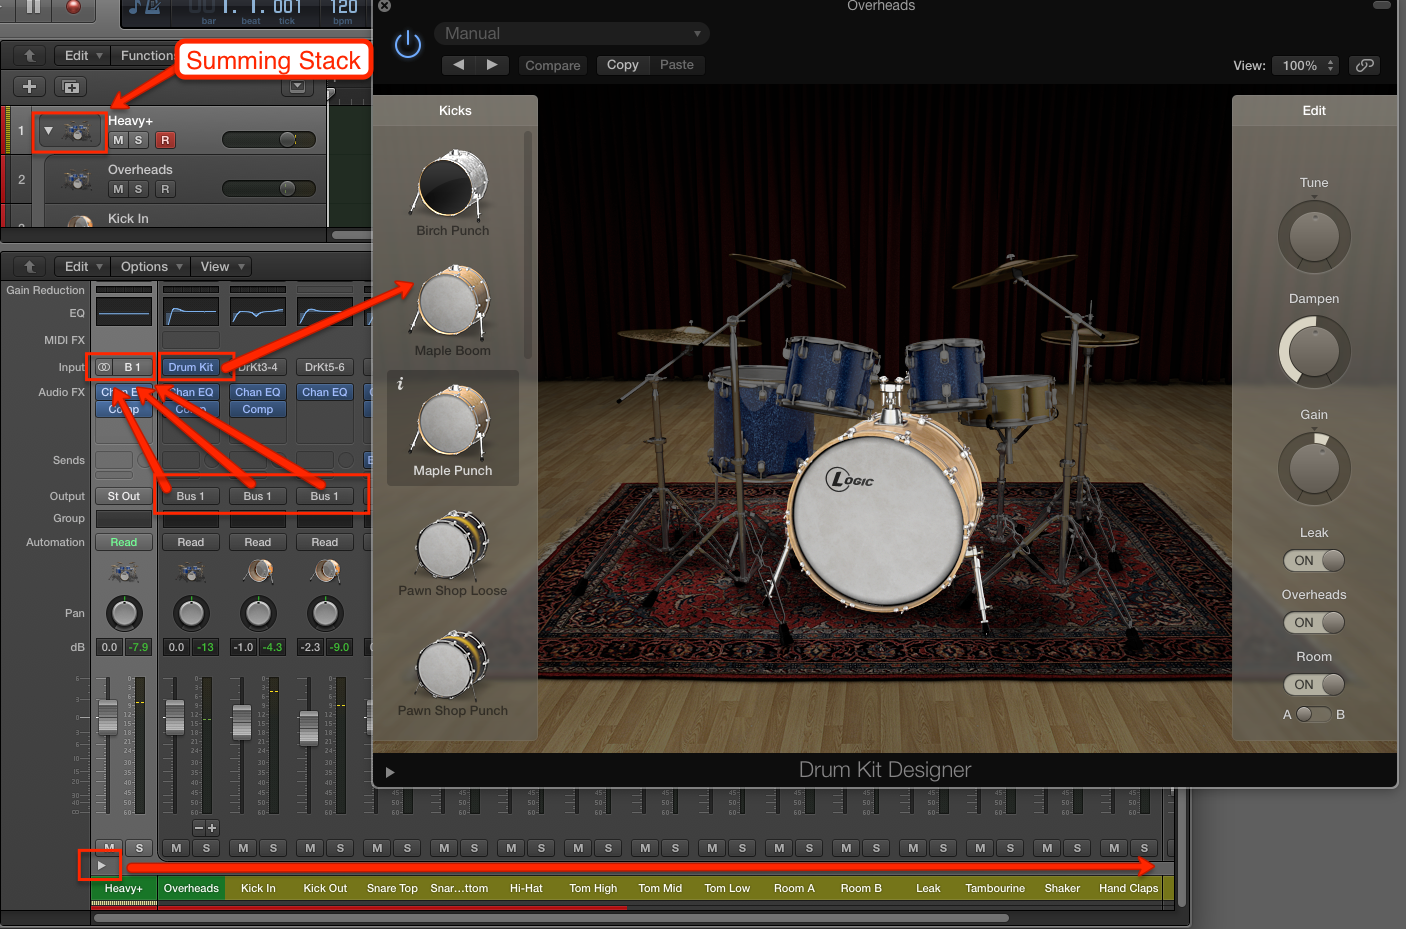Click the Overheads channel strip drum icon in mixer
Image resolution: width=1406 pixels, height=929 pixels.
(x=191, y=572)
